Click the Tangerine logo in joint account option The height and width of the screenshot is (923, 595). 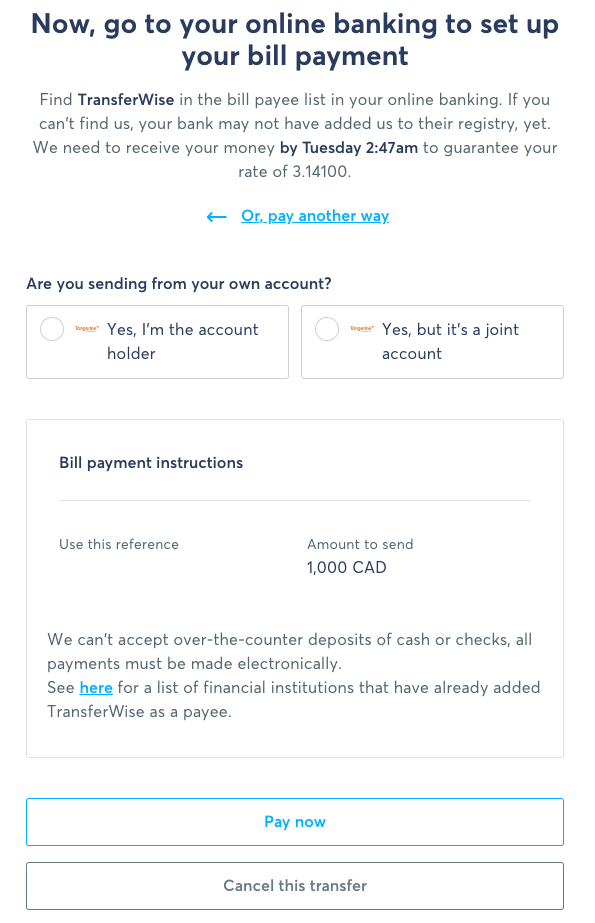pos(362,328)
